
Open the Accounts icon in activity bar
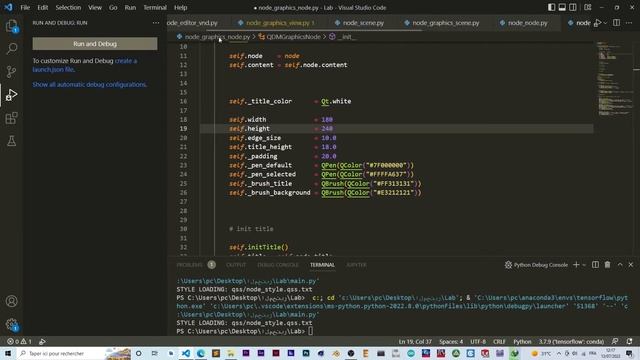(11, 301)
